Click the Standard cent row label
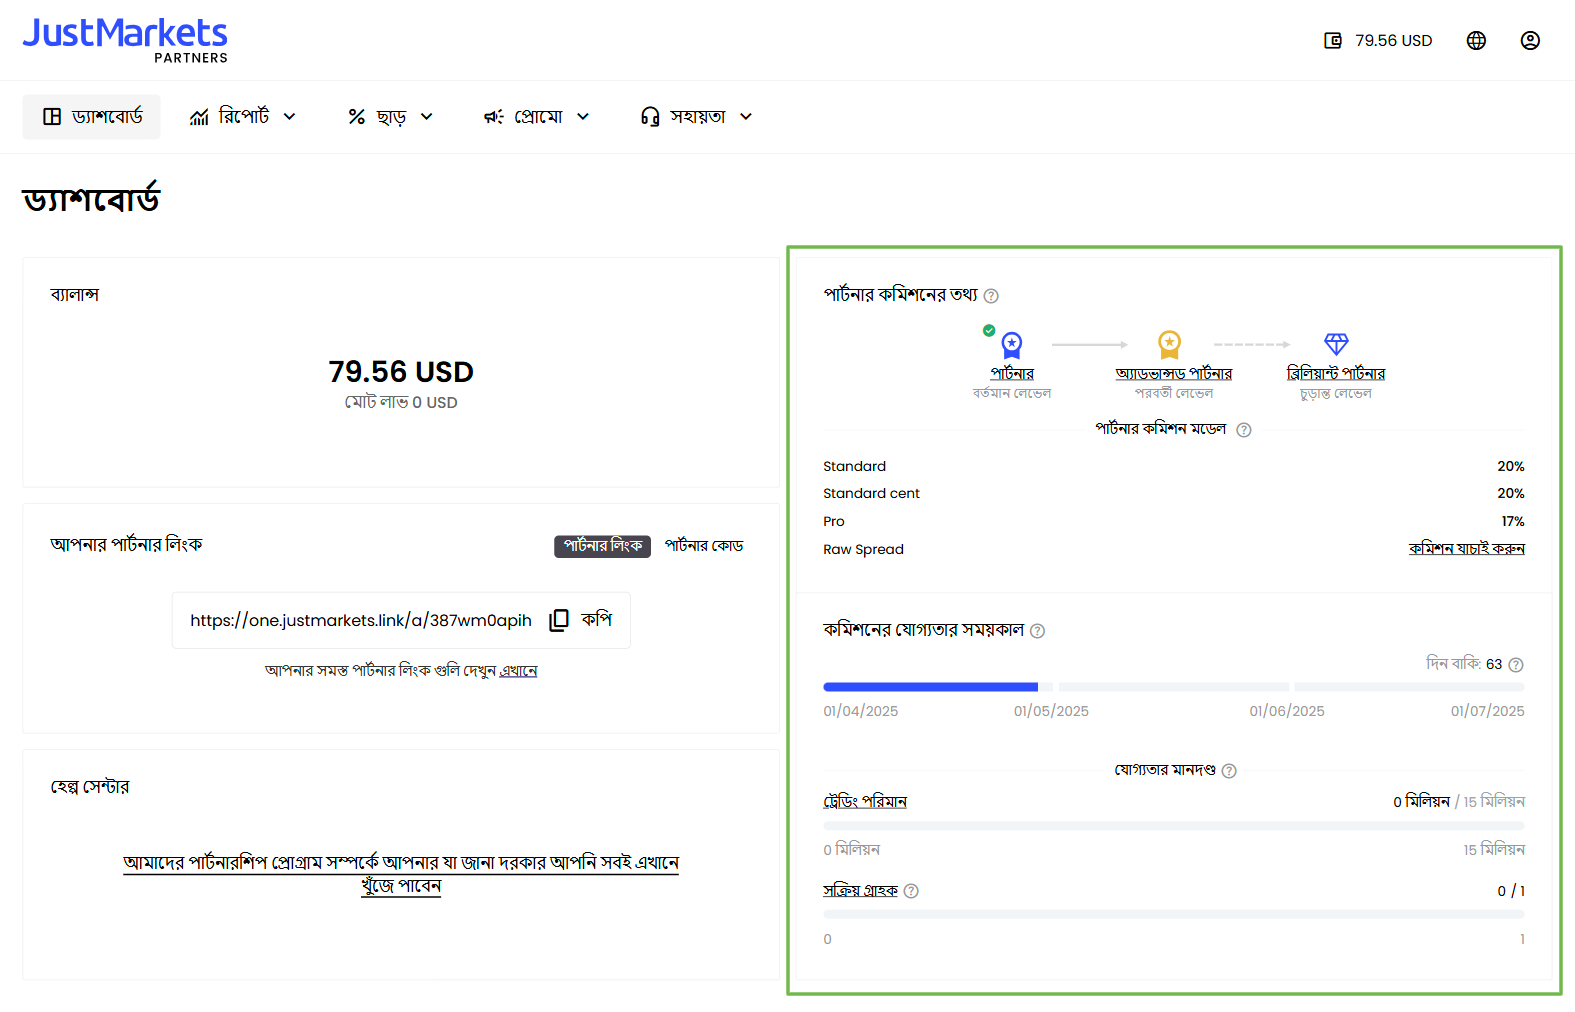This screenshot has width=1575, height=1012. (x=872, y=494)
